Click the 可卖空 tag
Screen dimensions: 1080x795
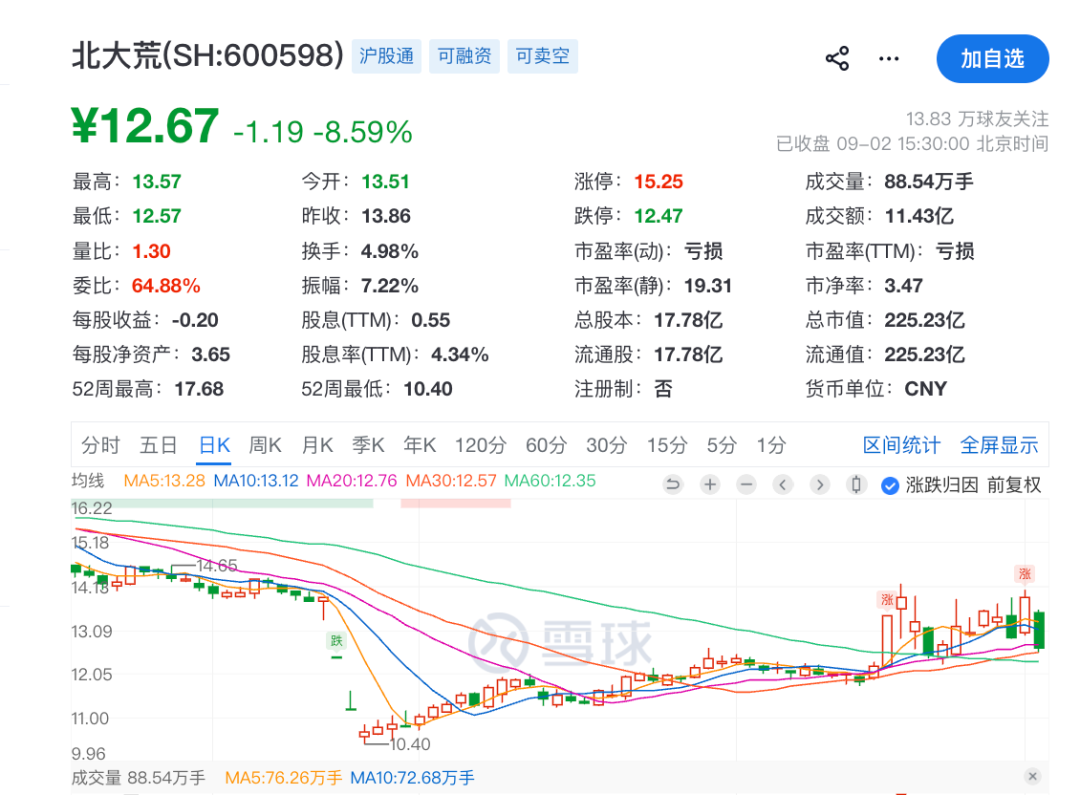pyautogui.click(x=543, y=56)
